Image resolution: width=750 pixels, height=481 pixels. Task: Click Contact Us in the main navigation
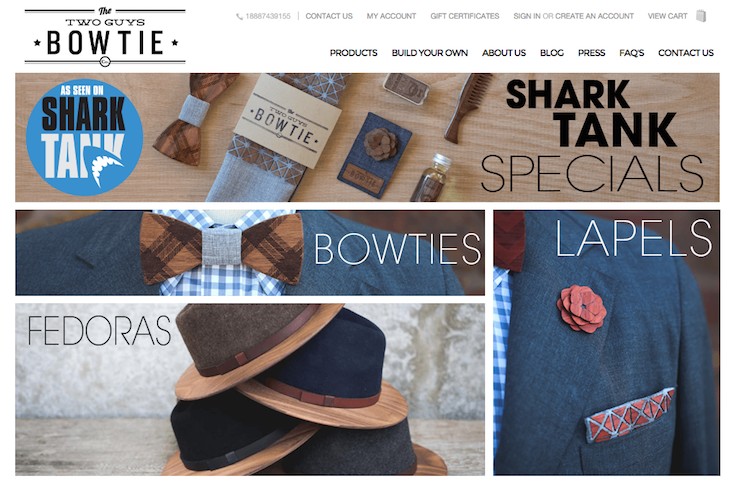(686, 53)
